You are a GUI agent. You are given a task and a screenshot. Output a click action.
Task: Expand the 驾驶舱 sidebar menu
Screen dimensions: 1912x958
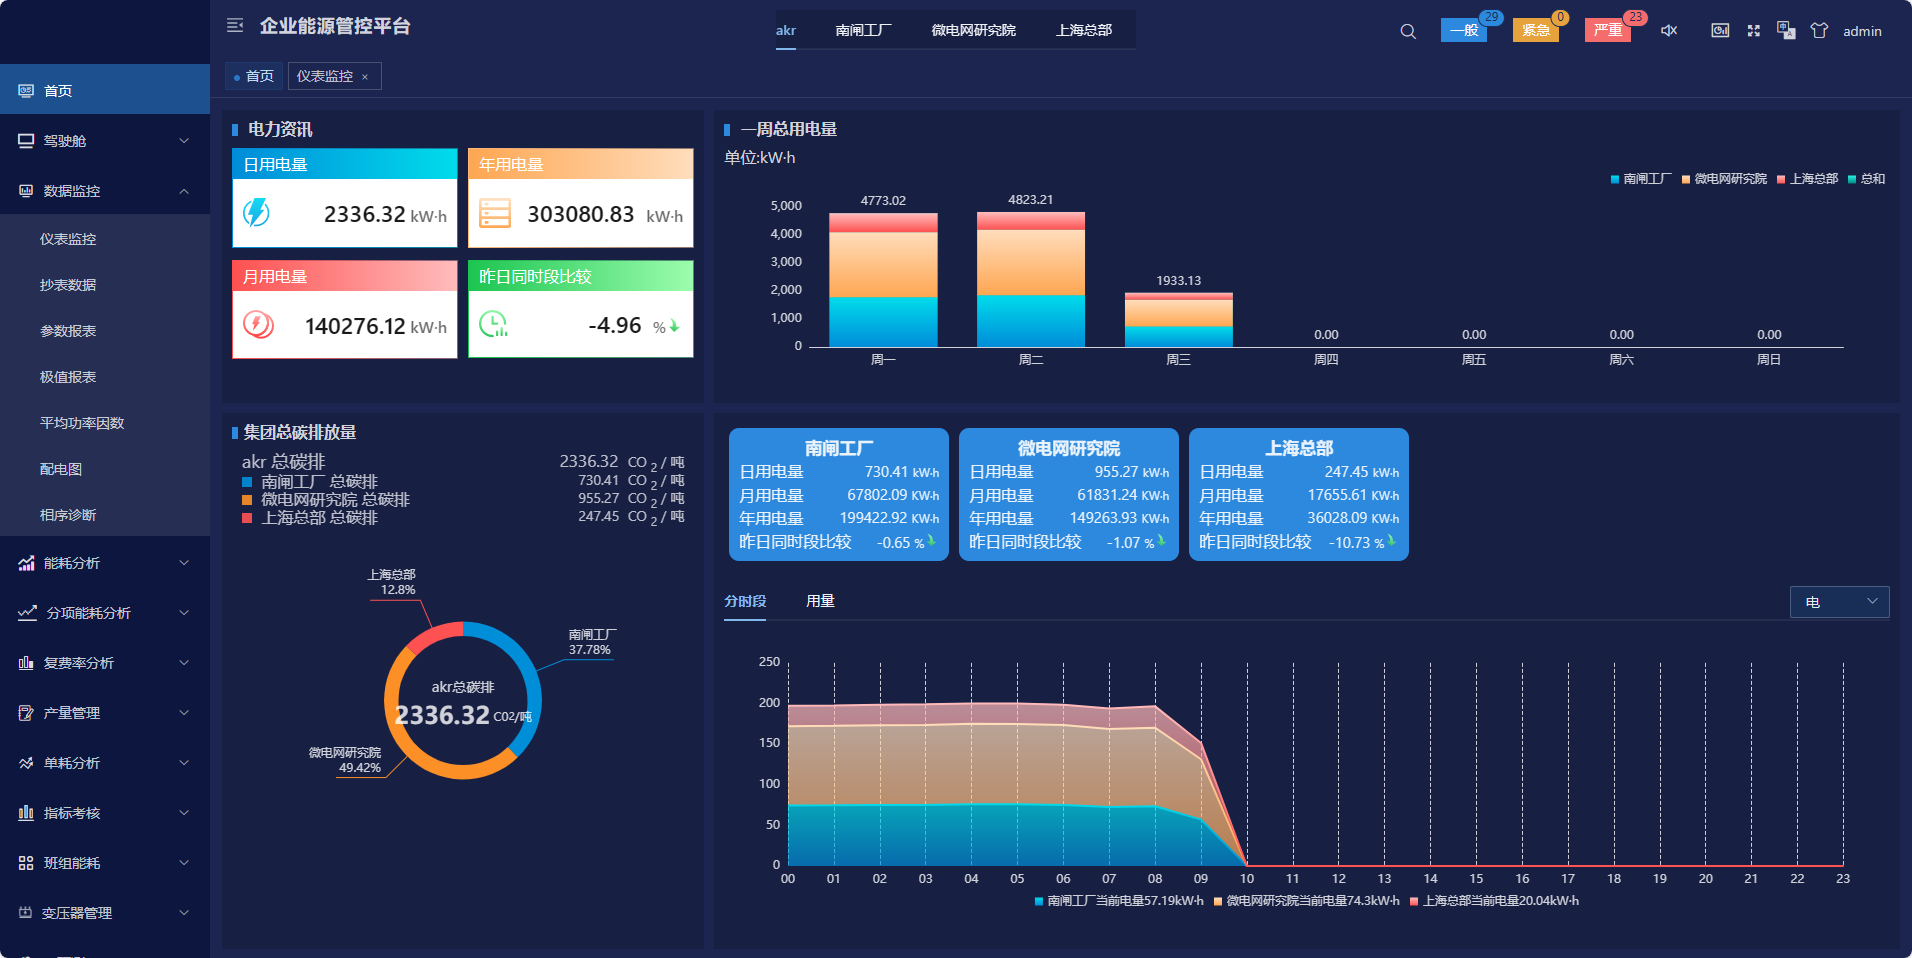(105, 141)
